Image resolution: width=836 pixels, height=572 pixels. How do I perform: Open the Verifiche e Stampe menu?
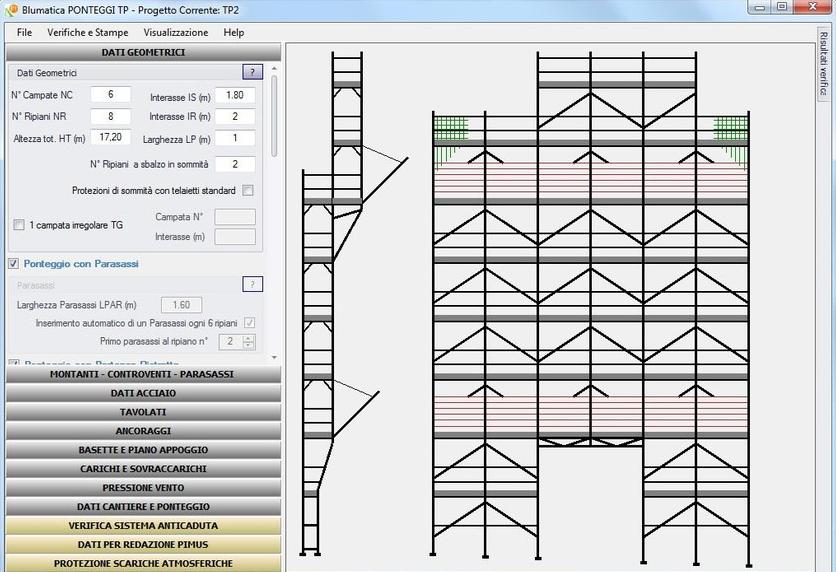87,32
